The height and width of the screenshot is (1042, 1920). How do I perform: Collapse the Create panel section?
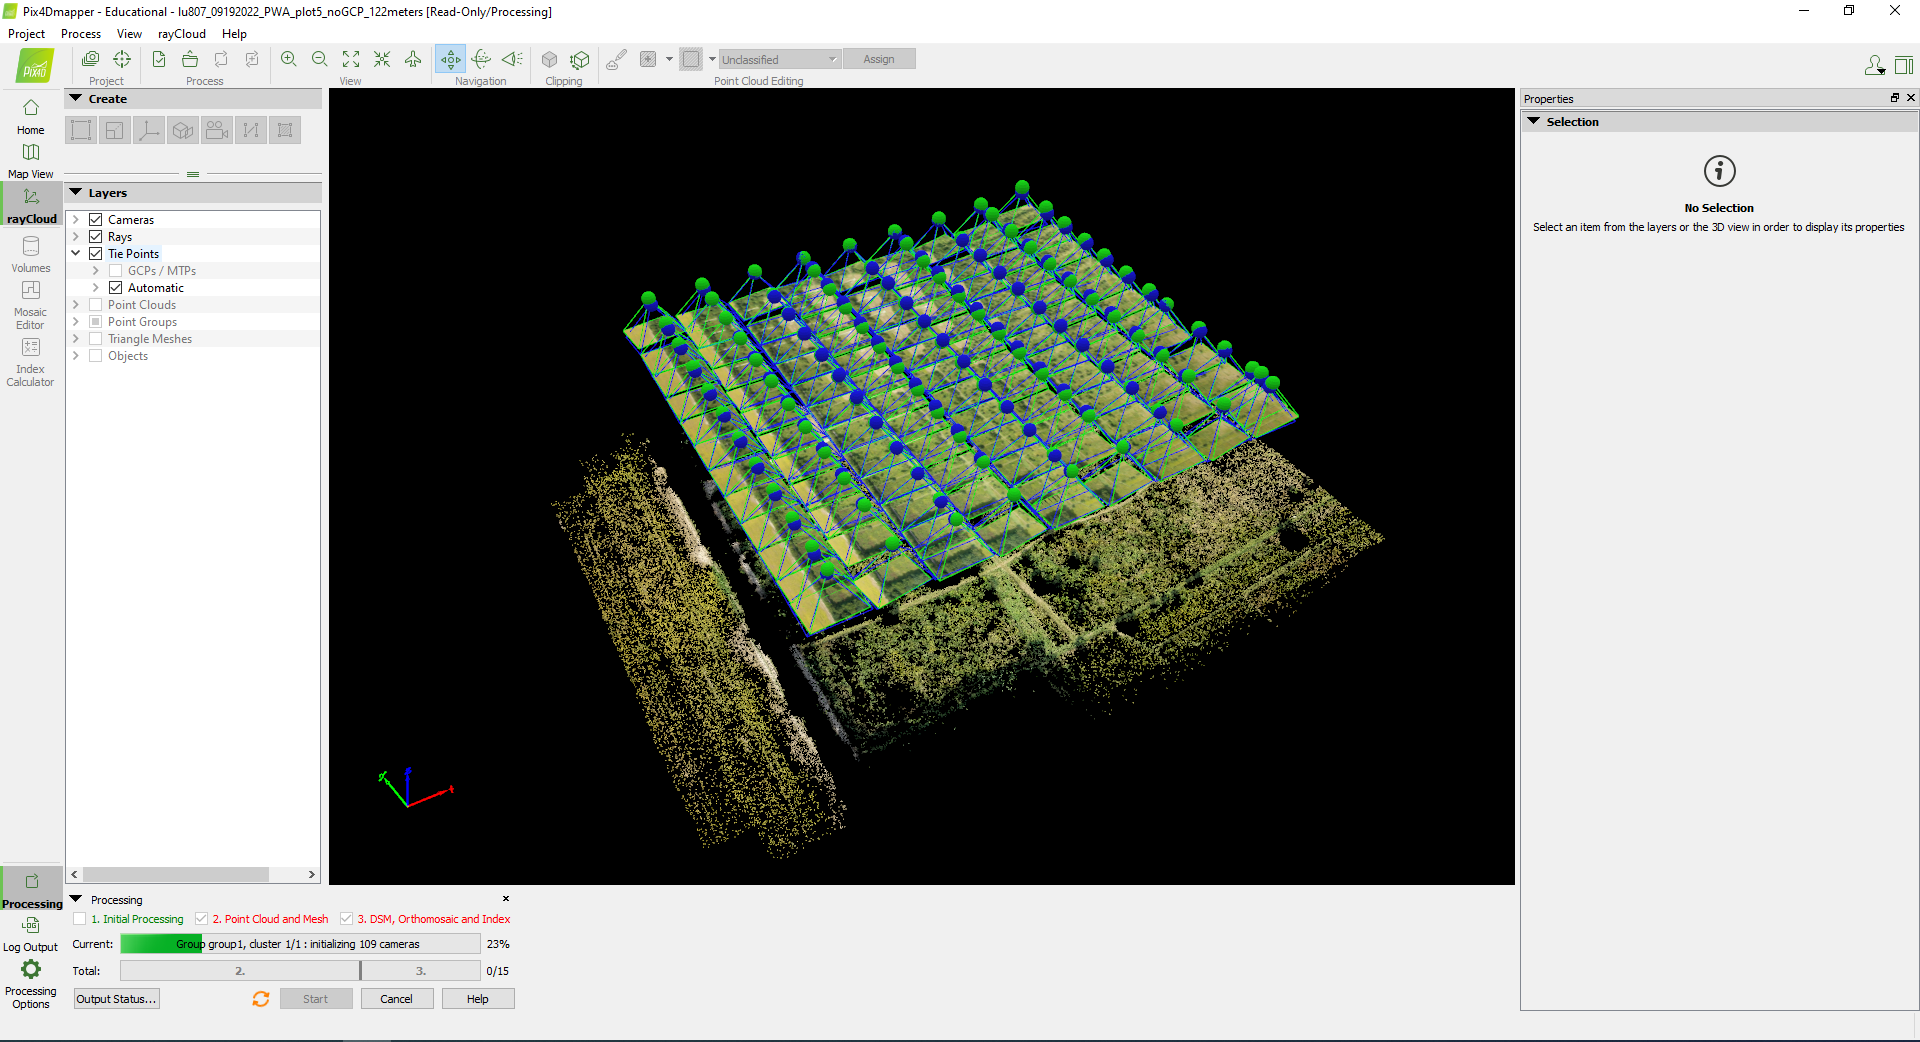click(76, 98)
